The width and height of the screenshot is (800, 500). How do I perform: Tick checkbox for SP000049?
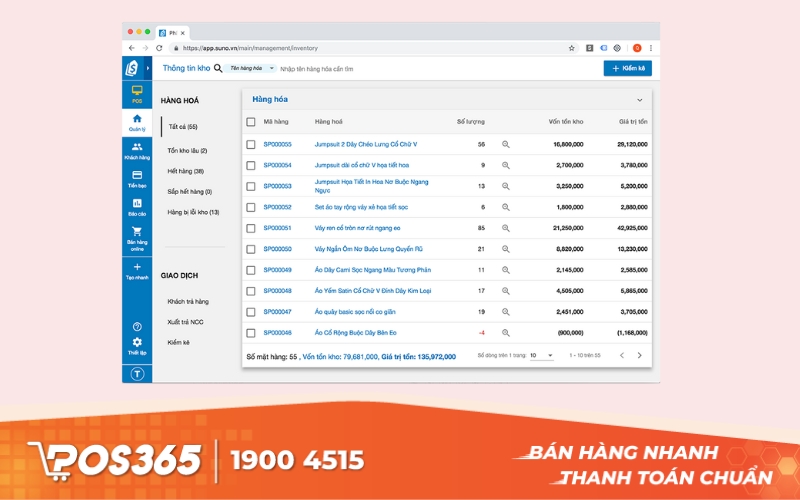[x=251, y=270]
